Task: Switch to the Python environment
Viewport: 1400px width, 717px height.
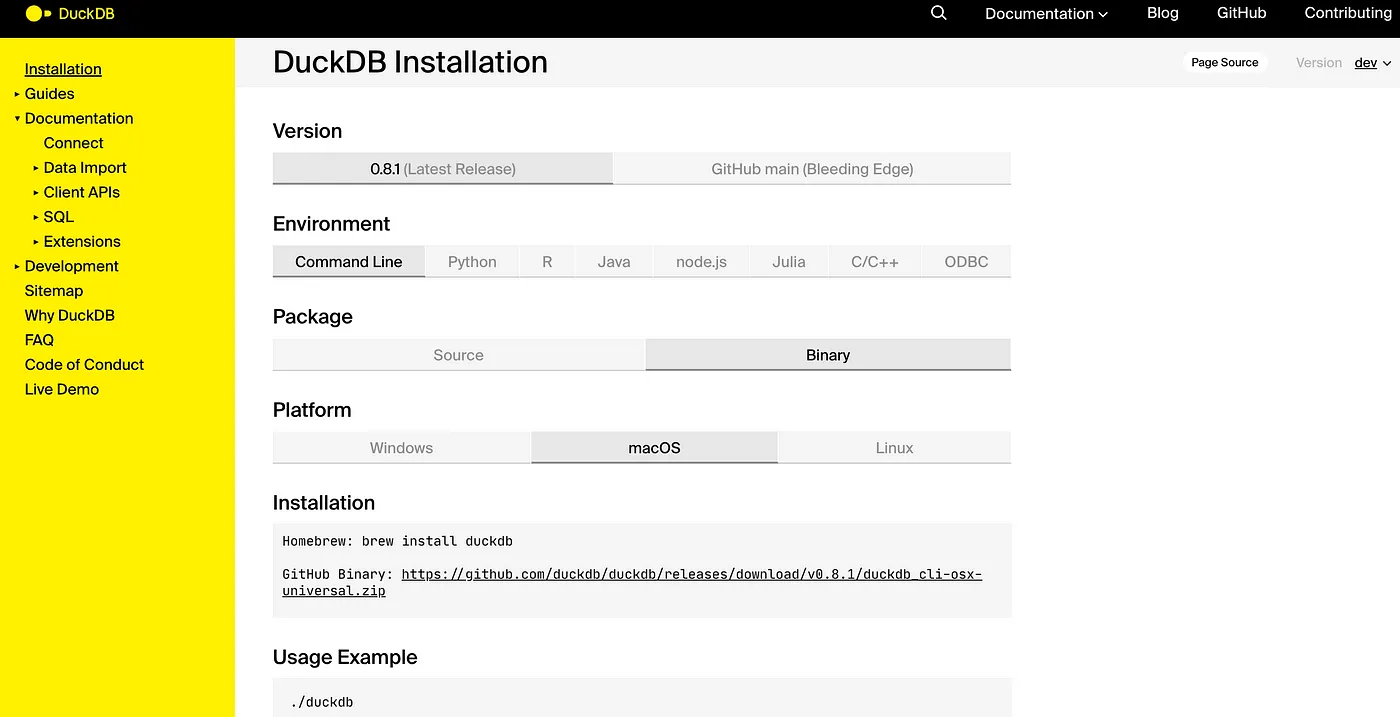Action: coord(471,261)
